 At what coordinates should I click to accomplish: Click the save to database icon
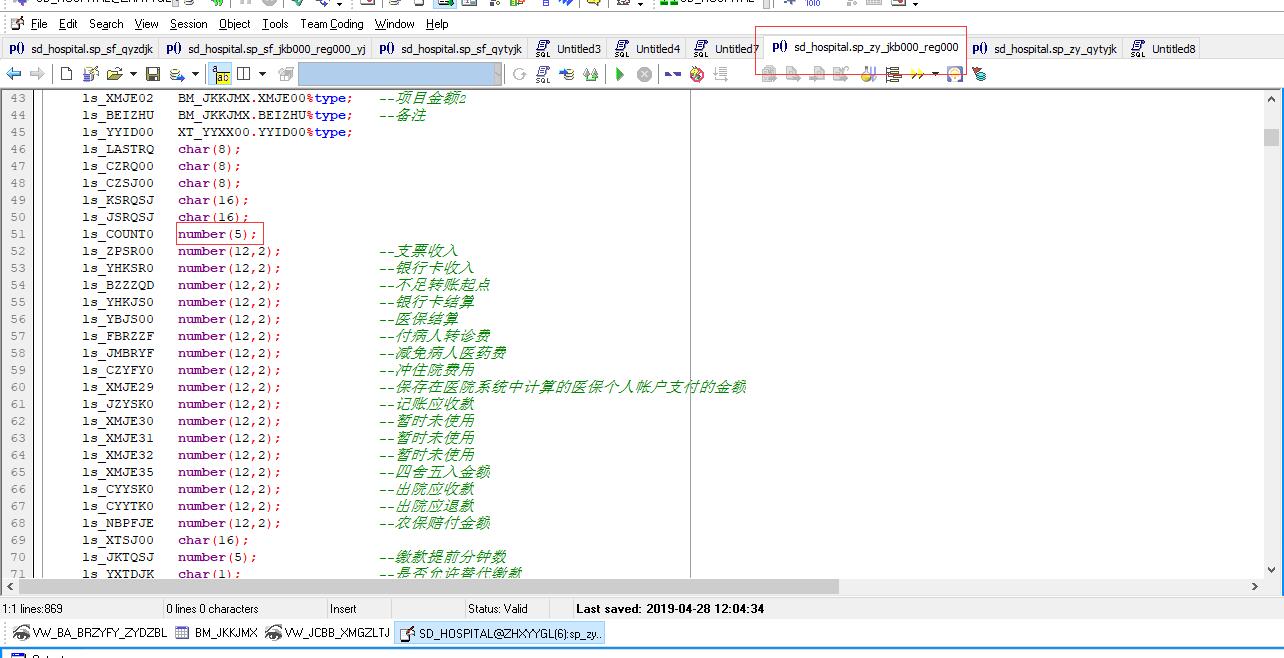click(x=177, y=74)
